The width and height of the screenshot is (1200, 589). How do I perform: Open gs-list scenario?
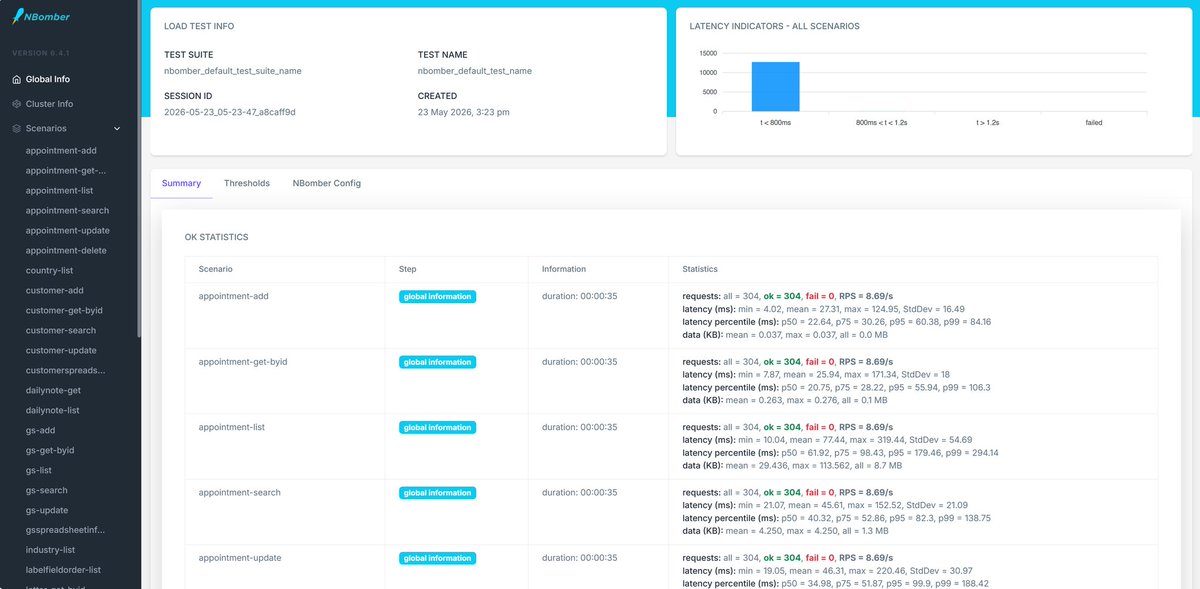pyautogui.click(x=39, y=470)
